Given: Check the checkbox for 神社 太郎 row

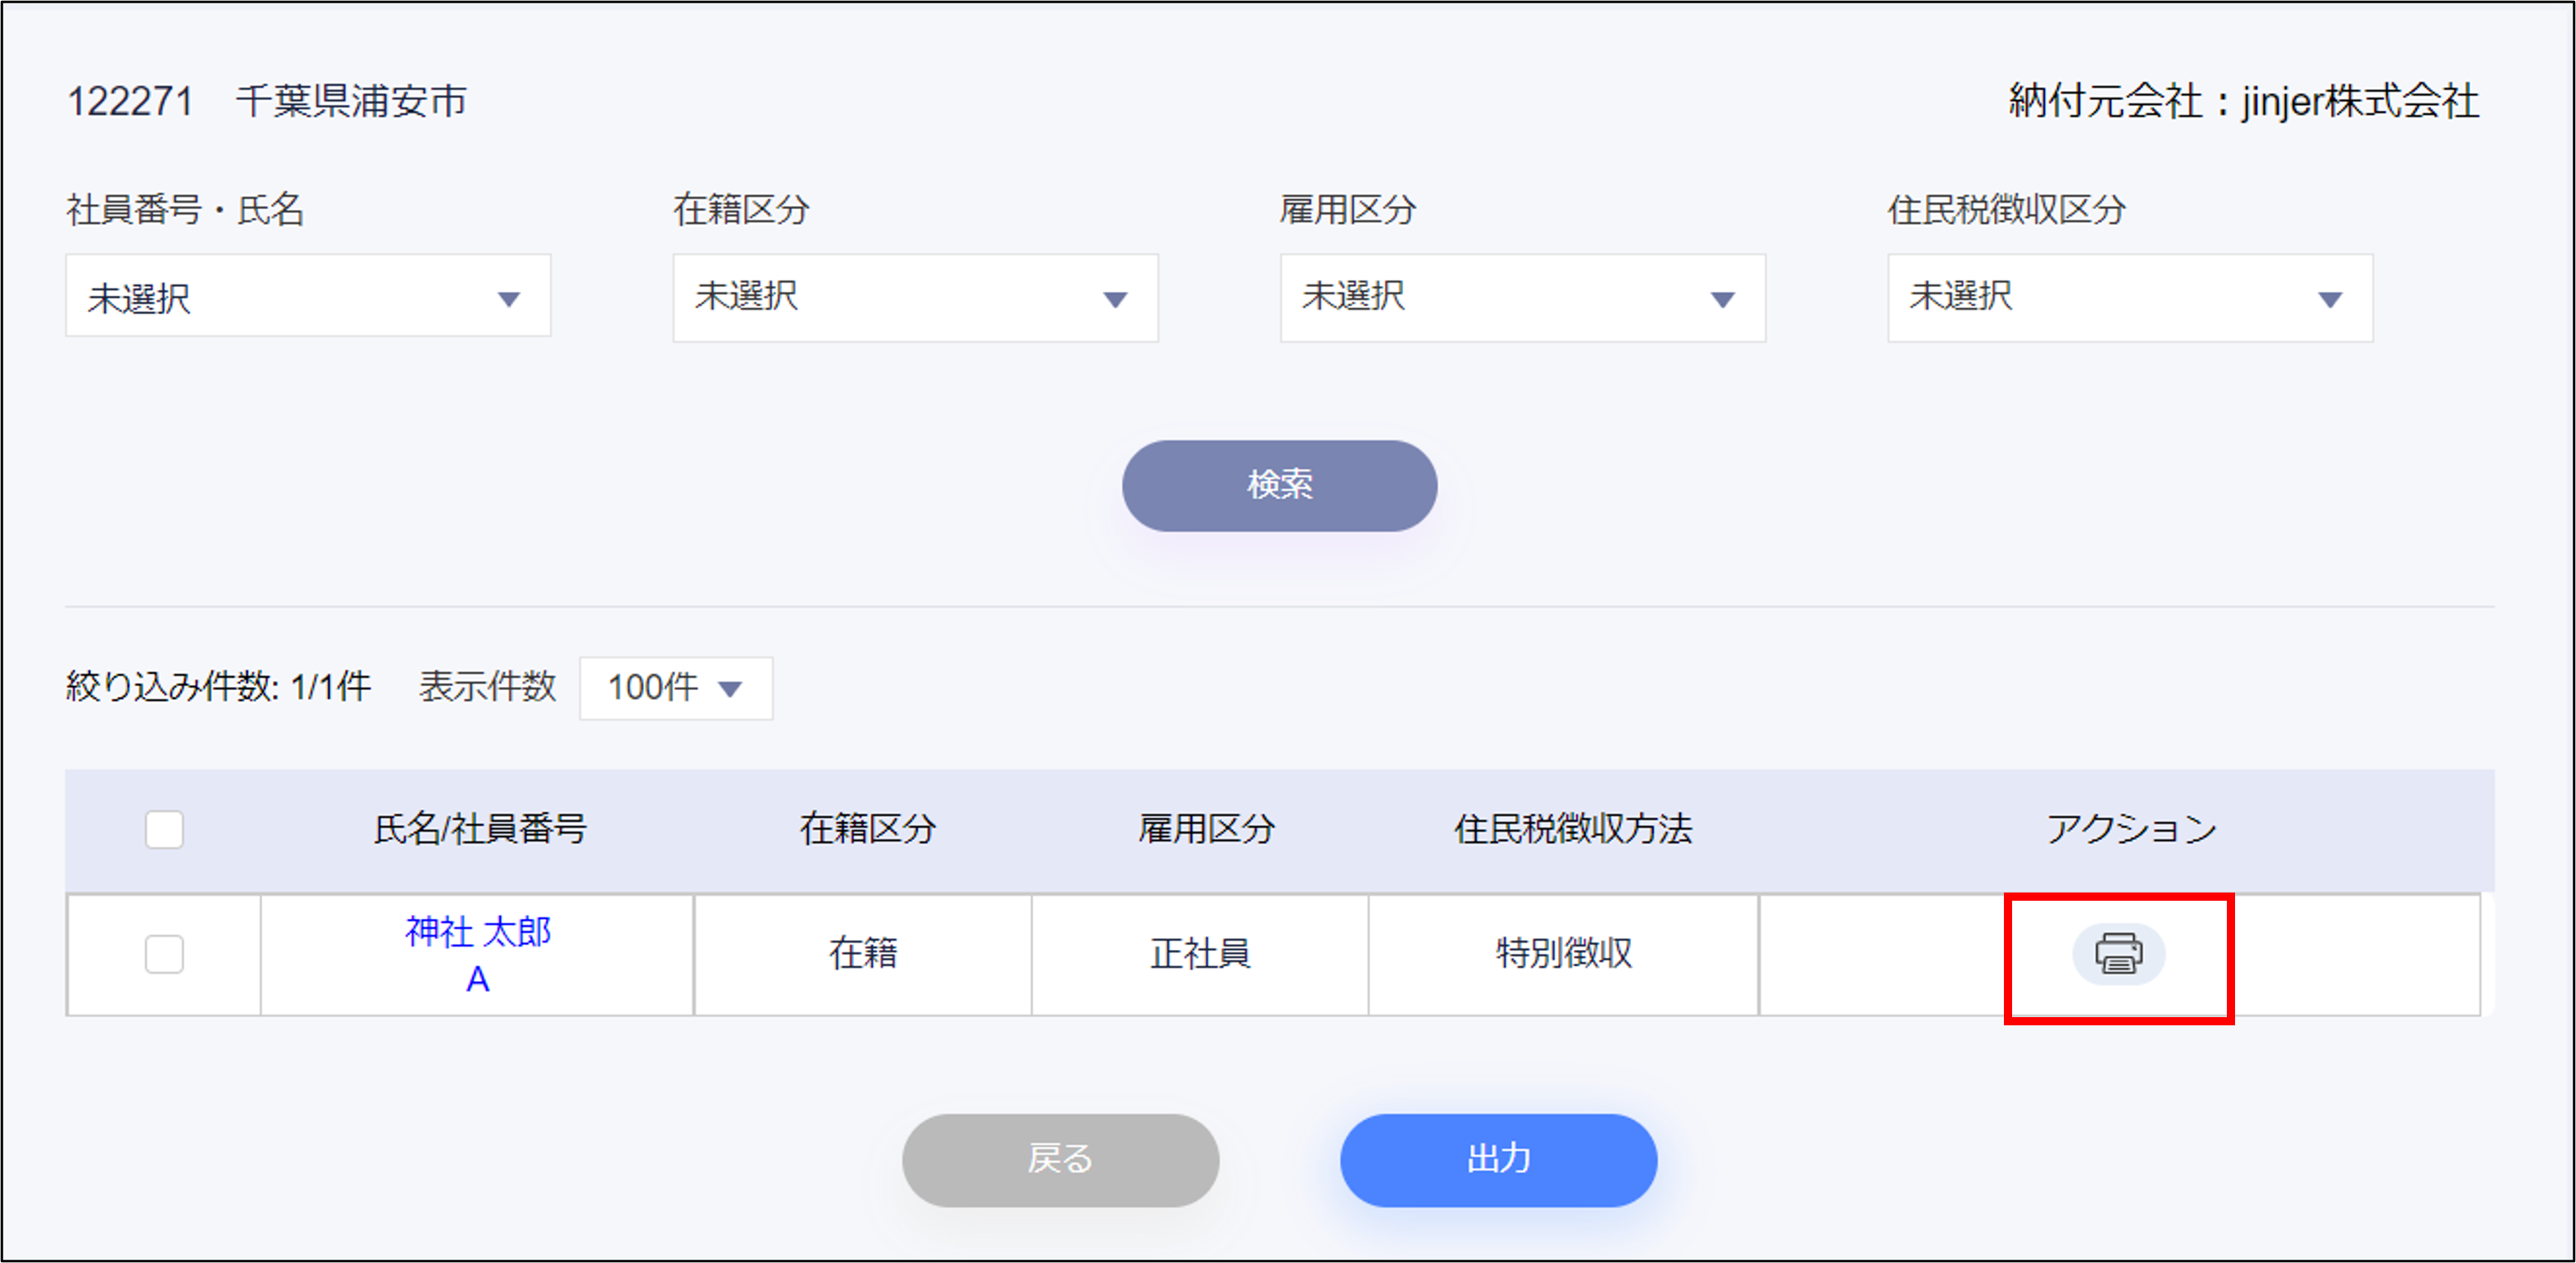Looking at the screenshot, I should click(x=164, y=953).
